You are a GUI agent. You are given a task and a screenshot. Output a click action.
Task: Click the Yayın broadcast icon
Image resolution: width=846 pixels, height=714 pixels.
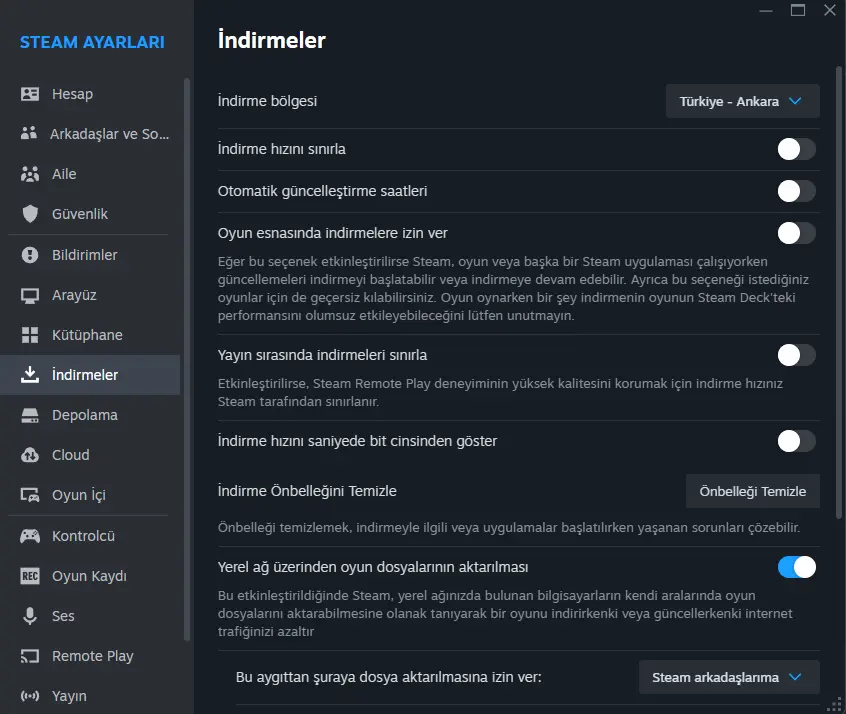(x=30, y=696)
